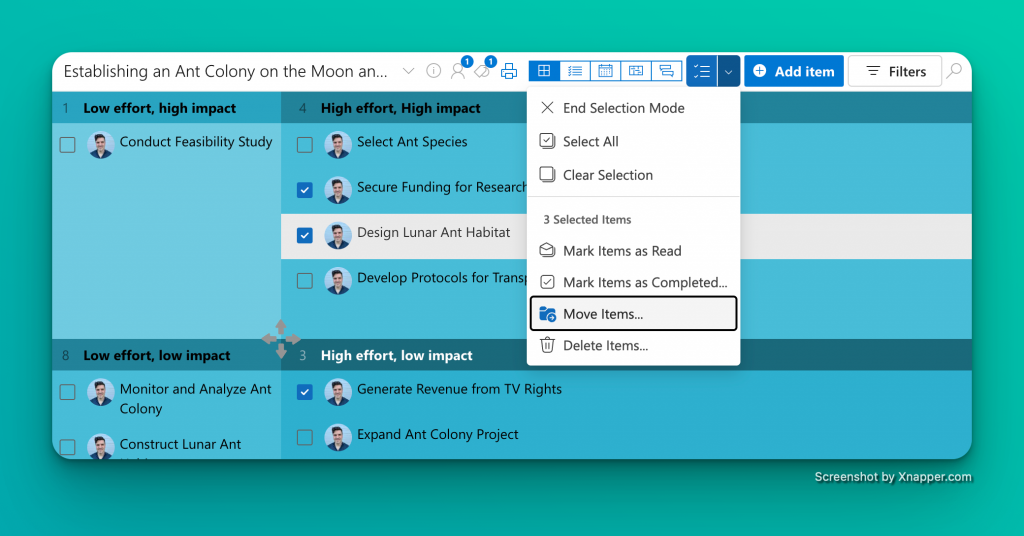This screenshot has height=536, width=1024.
Task: Check the Conduct Feasibility Study checkbox
Action: click(67, 144)
